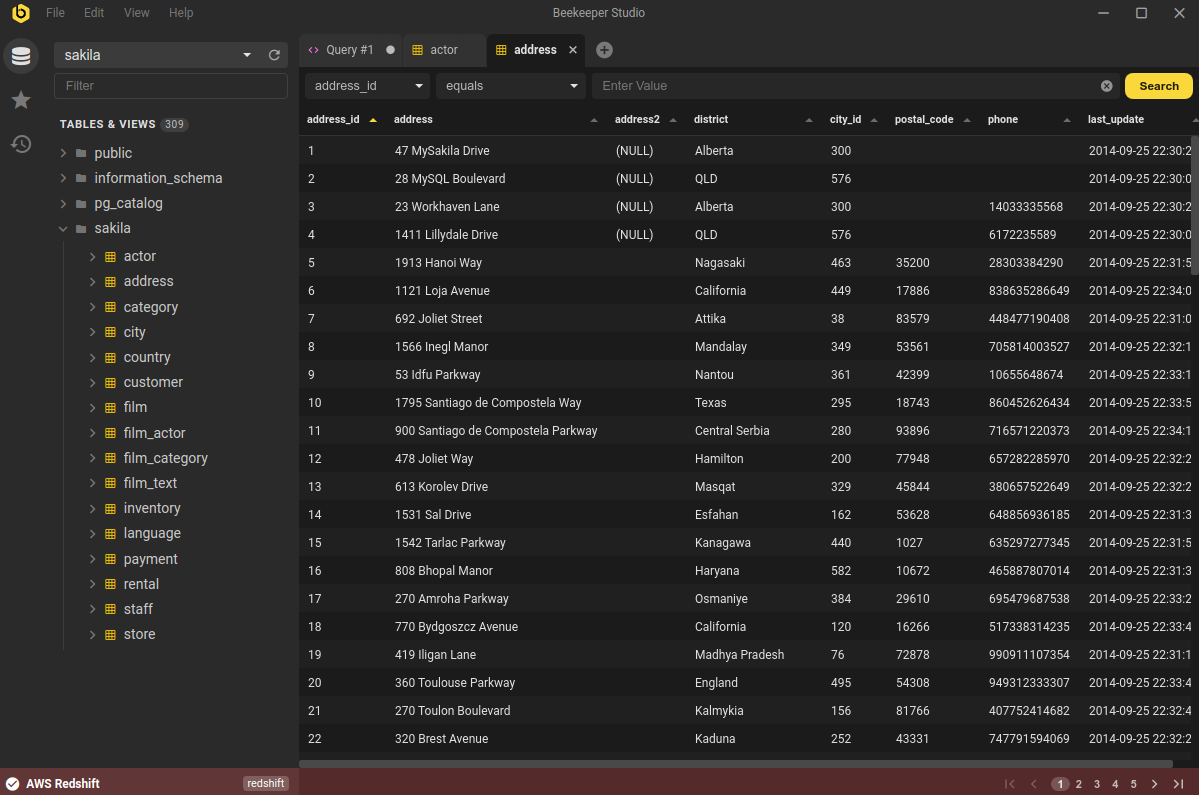
Task: Sort by address column using its arrow
Action: 594,120
